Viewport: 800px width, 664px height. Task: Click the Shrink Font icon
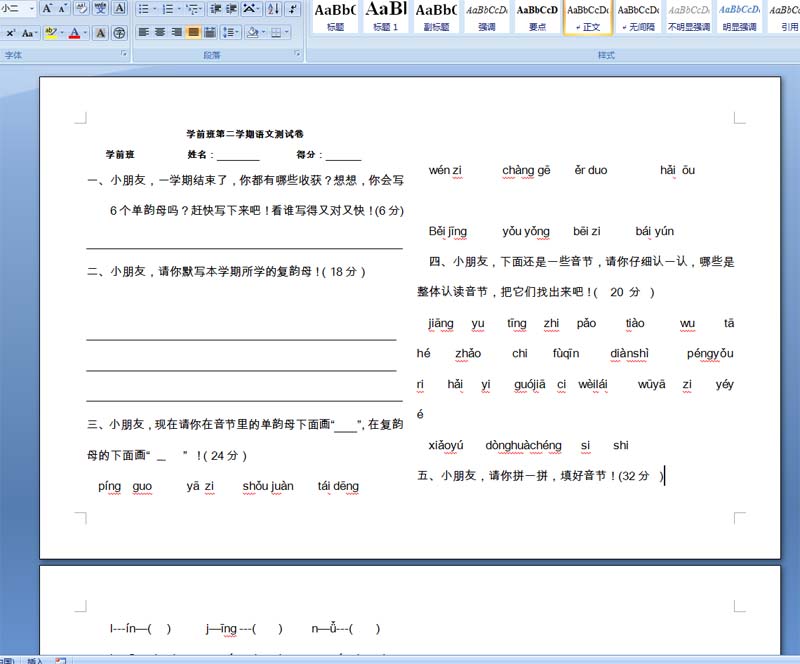coord(63,8)
